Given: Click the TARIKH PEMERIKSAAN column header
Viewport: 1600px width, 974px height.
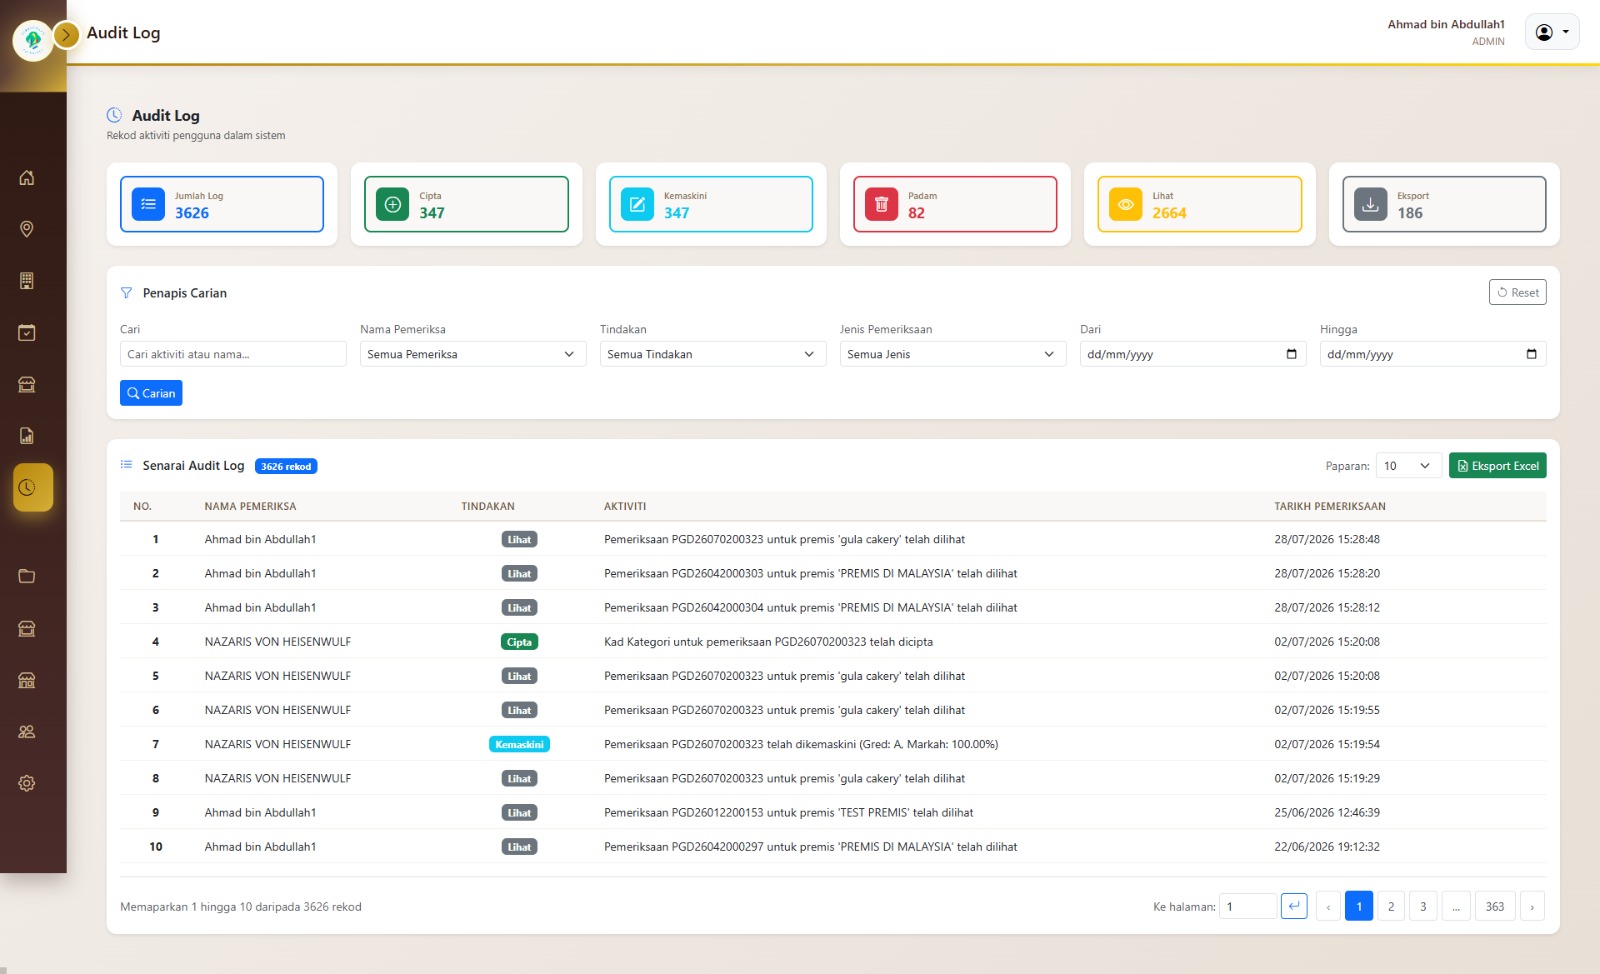Looking at the screenshot, I should coord(1330,506).
